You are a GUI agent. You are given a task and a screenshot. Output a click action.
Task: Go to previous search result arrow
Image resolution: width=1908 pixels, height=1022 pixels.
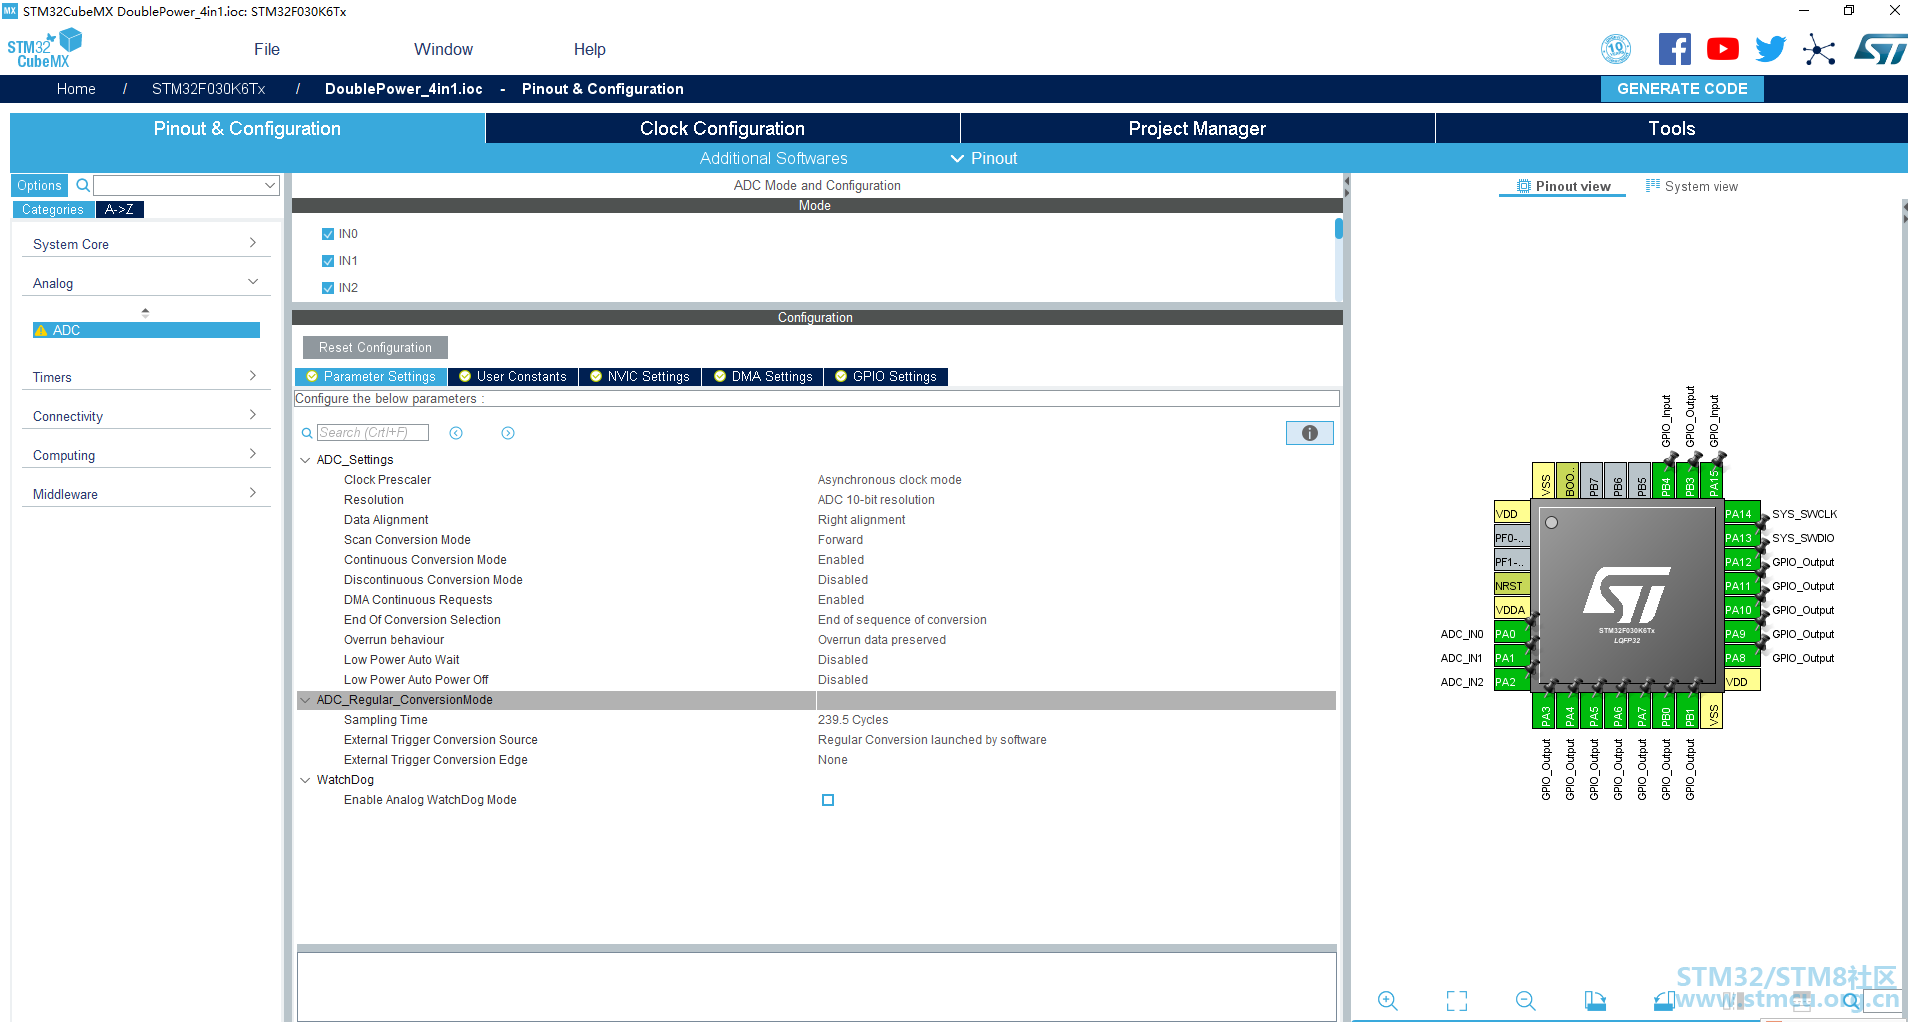[456, 433]
